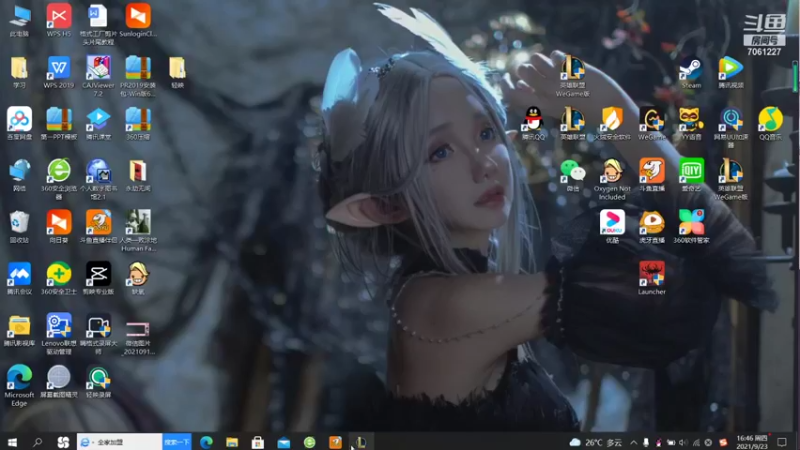Click the taskbar magnifier search icon
This screenshot has width=800, height=450.
(37, 442)
